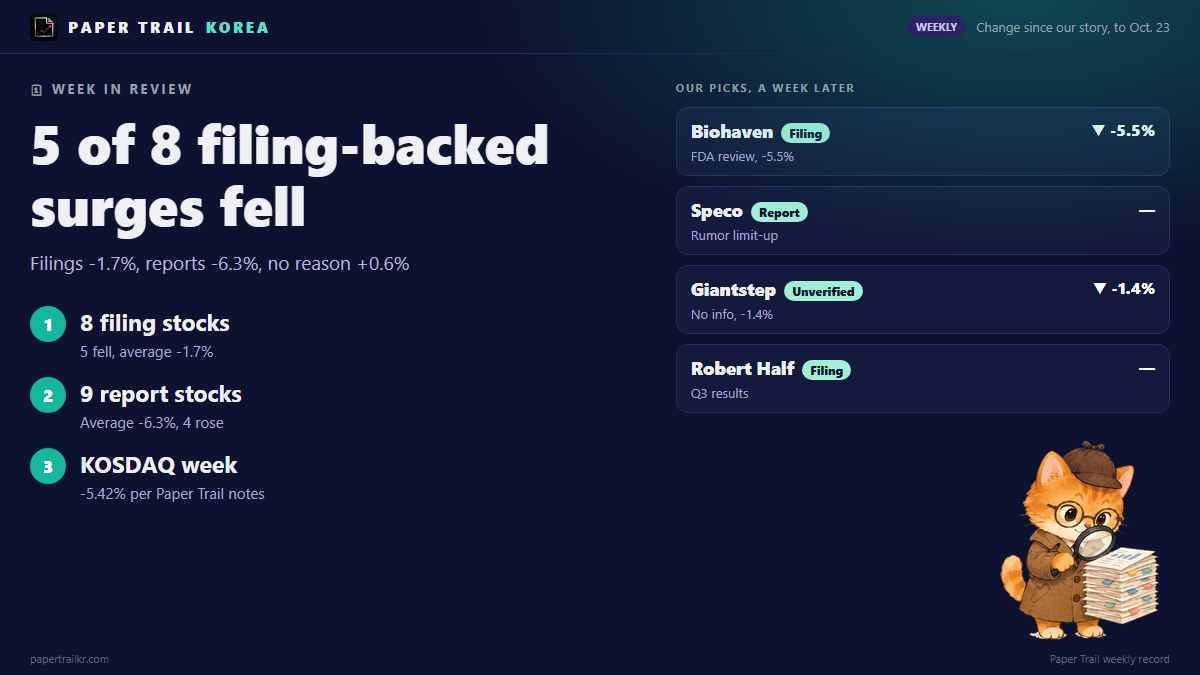The image size is (1200, 675).
Task: Click the detective cat mascot illustration
Action: [x=1080, y=541]
